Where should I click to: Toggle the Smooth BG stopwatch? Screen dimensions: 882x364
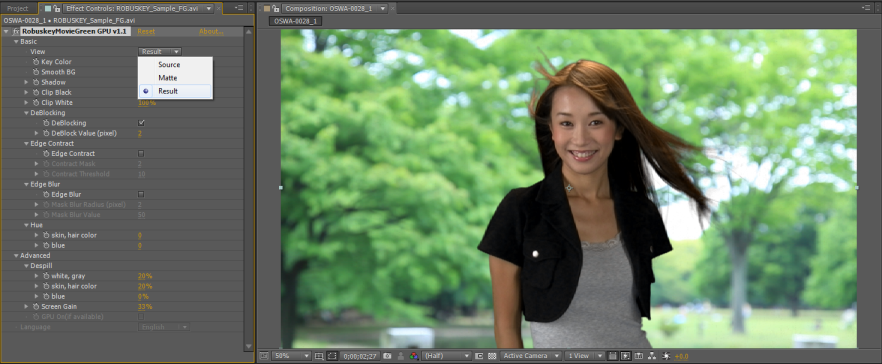coord(35,72)
